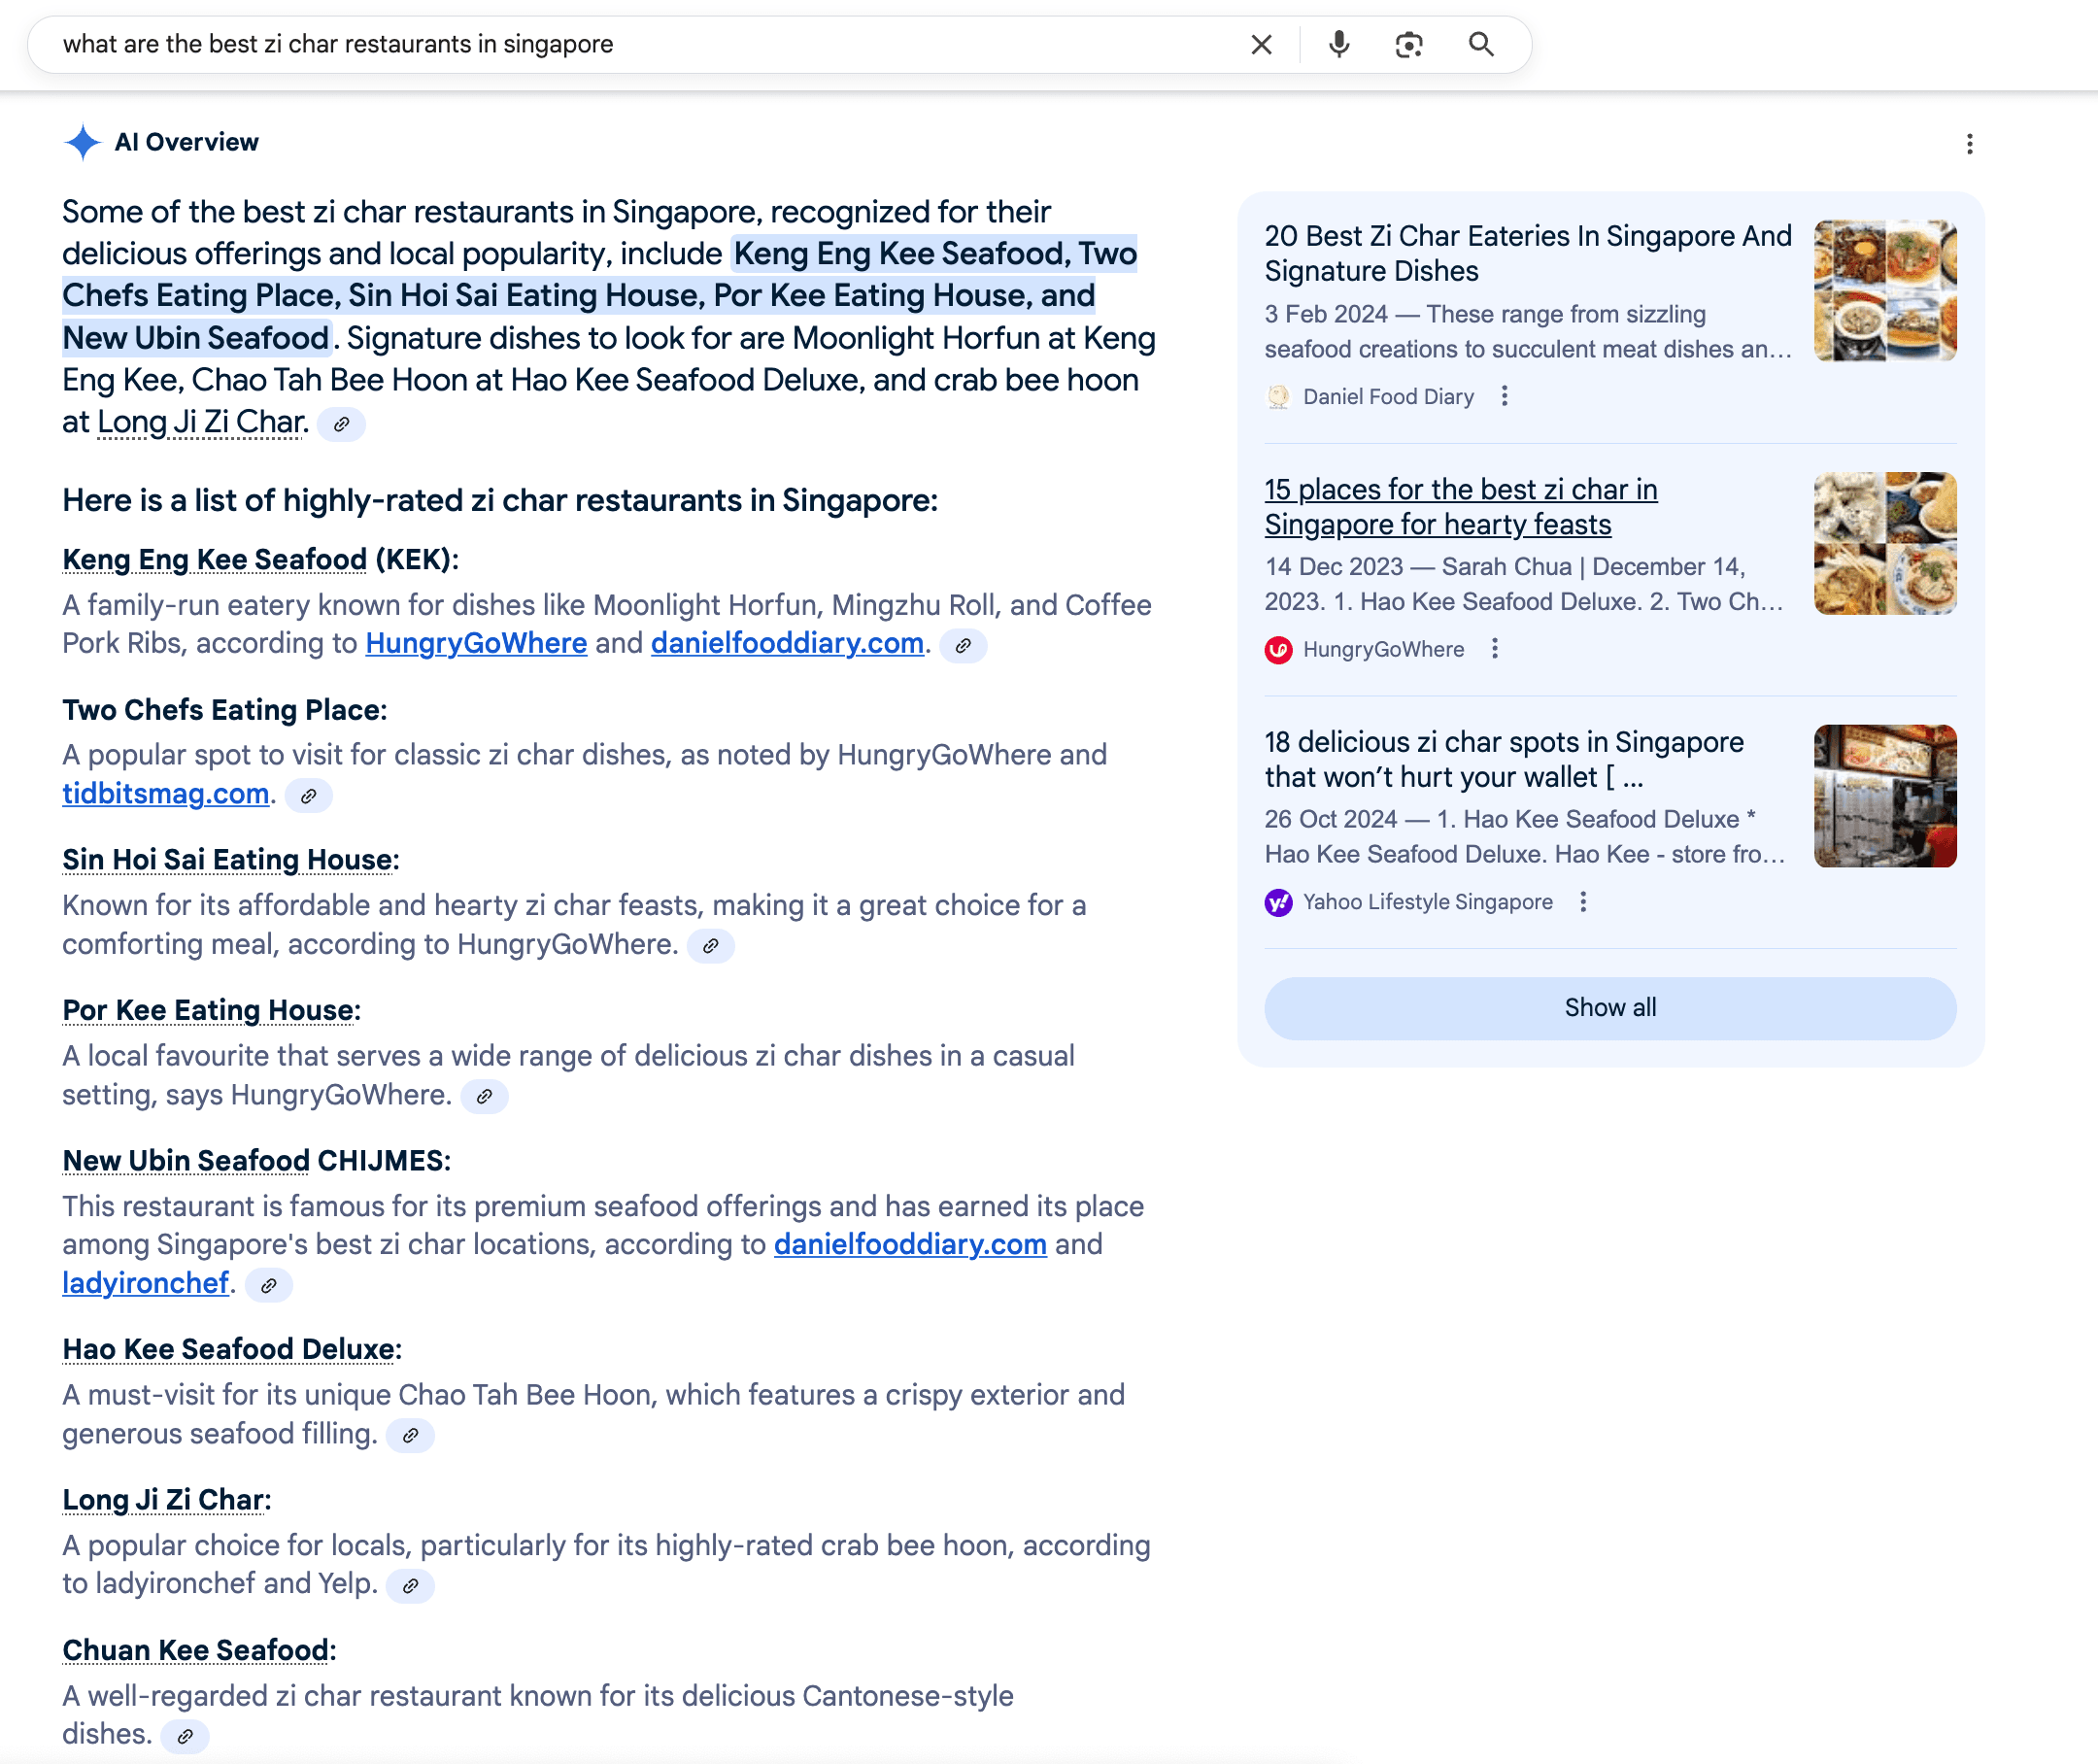Follow the ladyironchef link
This screenshot has width=2098, height=1764.
click(x=146, y=1283)
